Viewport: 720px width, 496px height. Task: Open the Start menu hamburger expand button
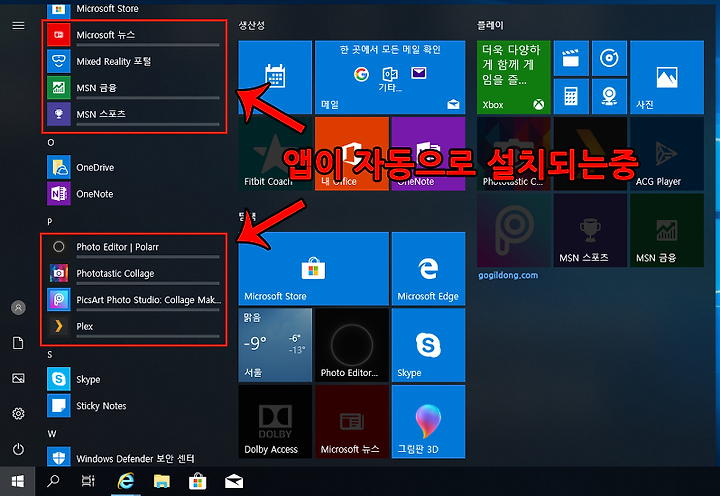(x=18, y=26)
